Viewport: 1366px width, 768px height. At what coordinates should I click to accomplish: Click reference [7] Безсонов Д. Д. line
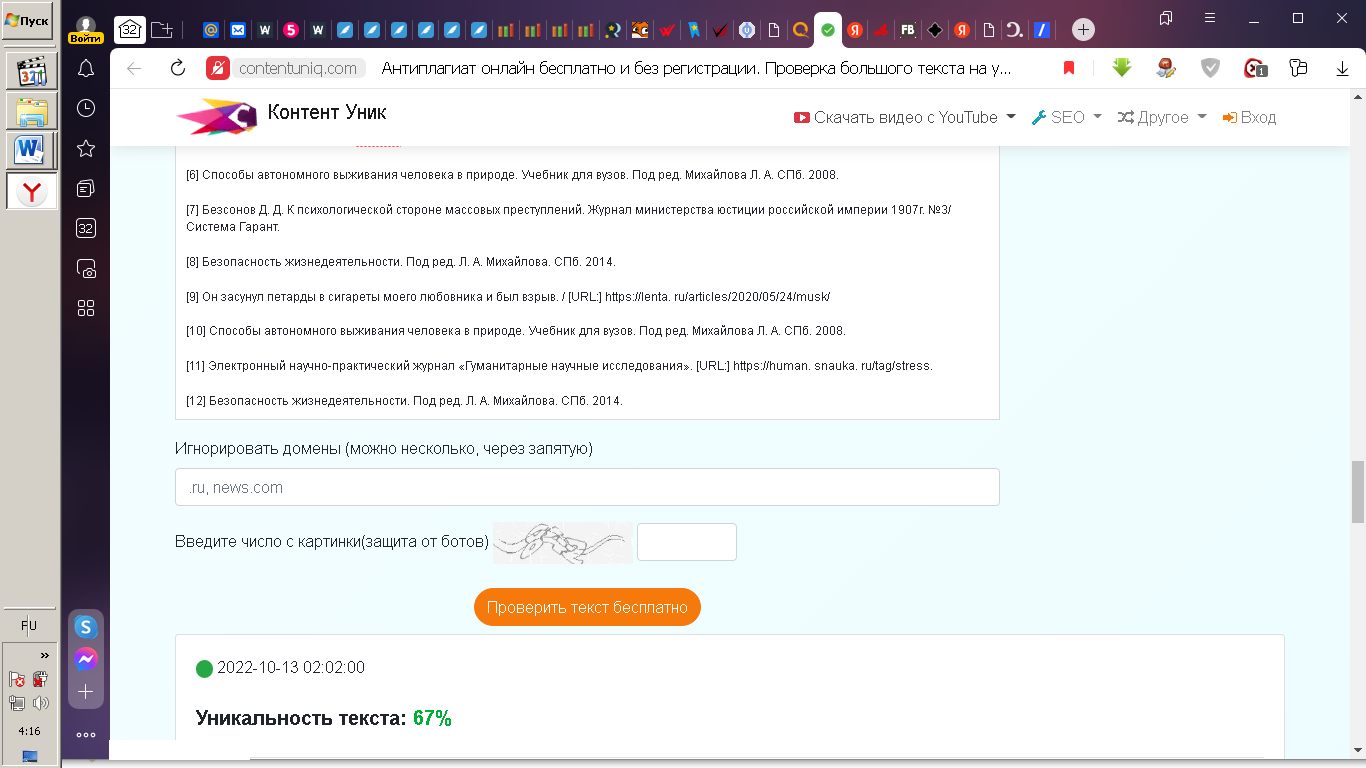tap(569, 218)
